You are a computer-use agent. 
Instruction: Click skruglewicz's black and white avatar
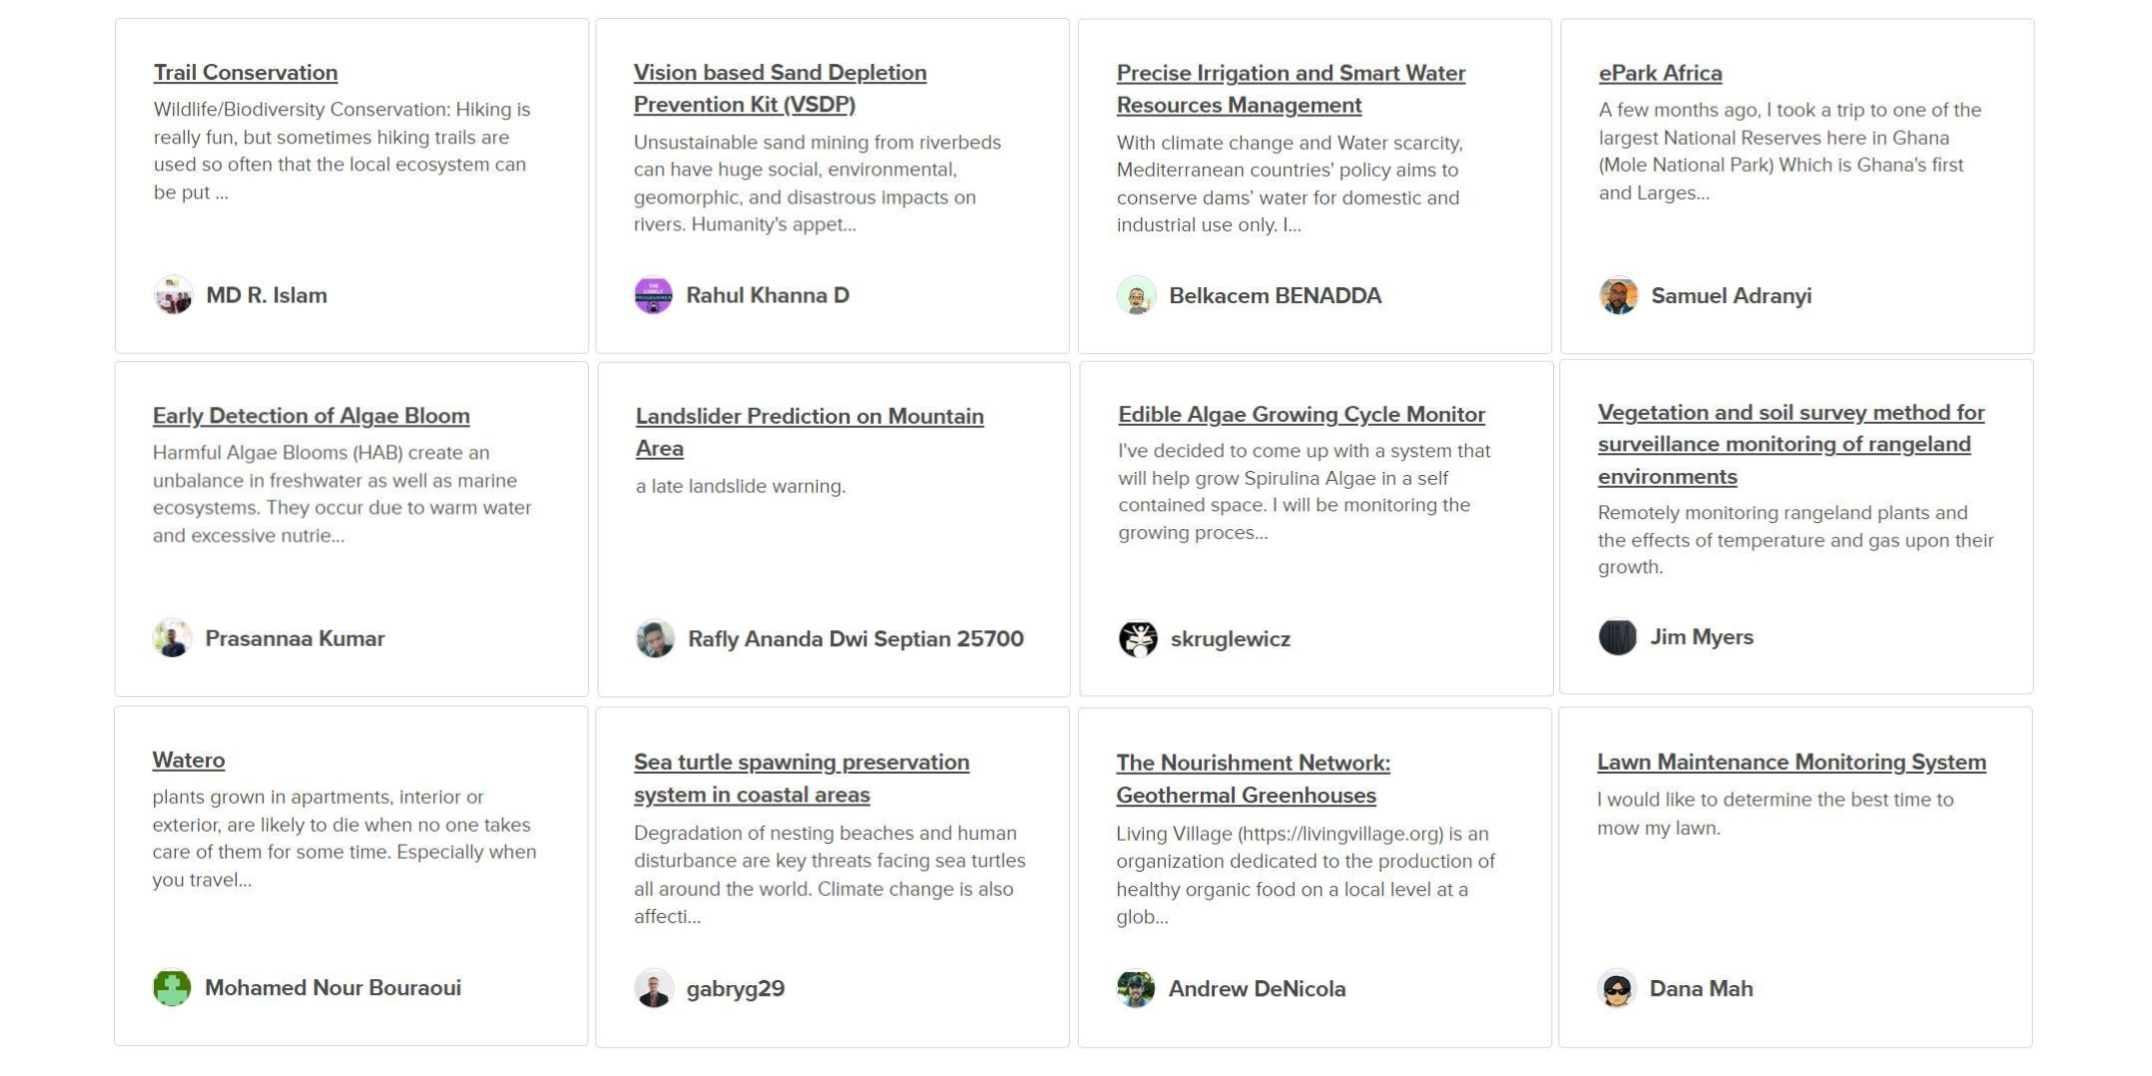pyautogui.click(x=1138, y=639)
